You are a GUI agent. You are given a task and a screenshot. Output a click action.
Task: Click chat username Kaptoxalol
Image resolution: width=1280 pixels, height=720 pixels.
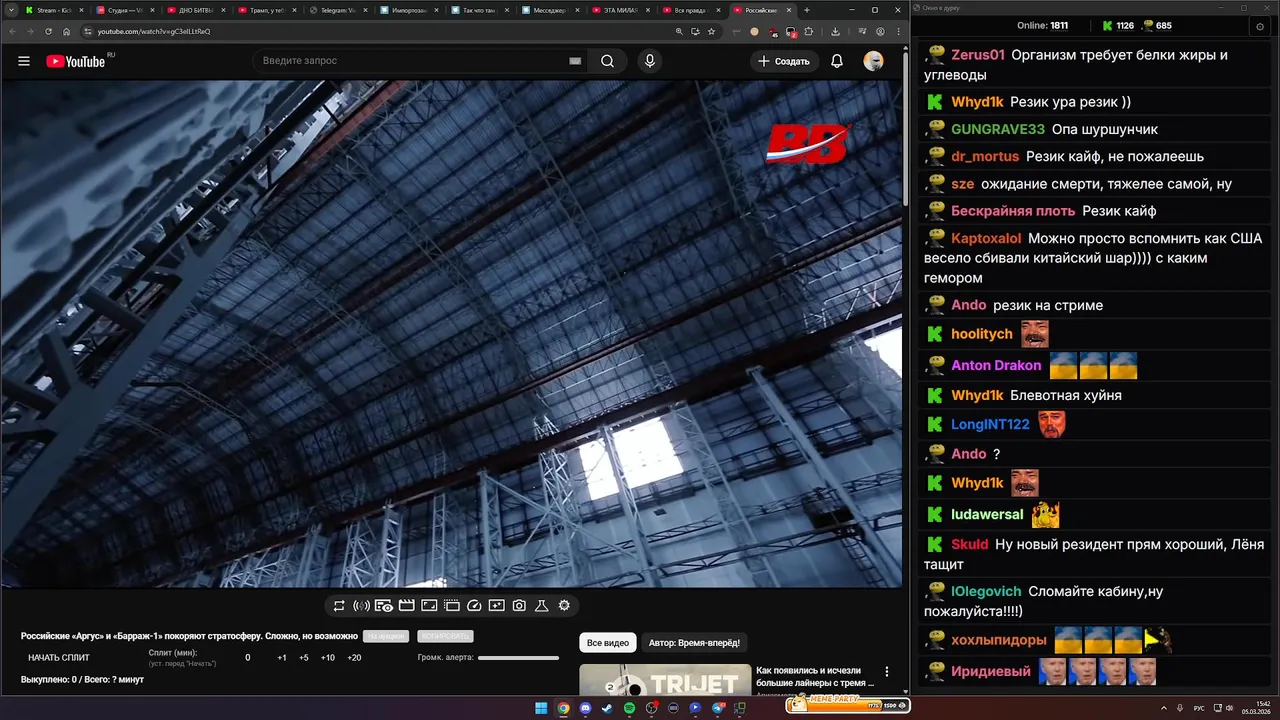tap(986, 238)
